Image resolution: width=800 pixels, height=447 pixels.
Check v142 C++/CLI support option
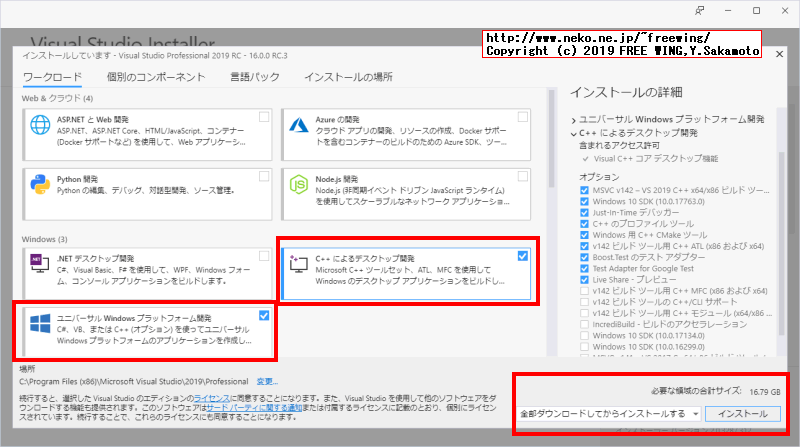[584, 302]
